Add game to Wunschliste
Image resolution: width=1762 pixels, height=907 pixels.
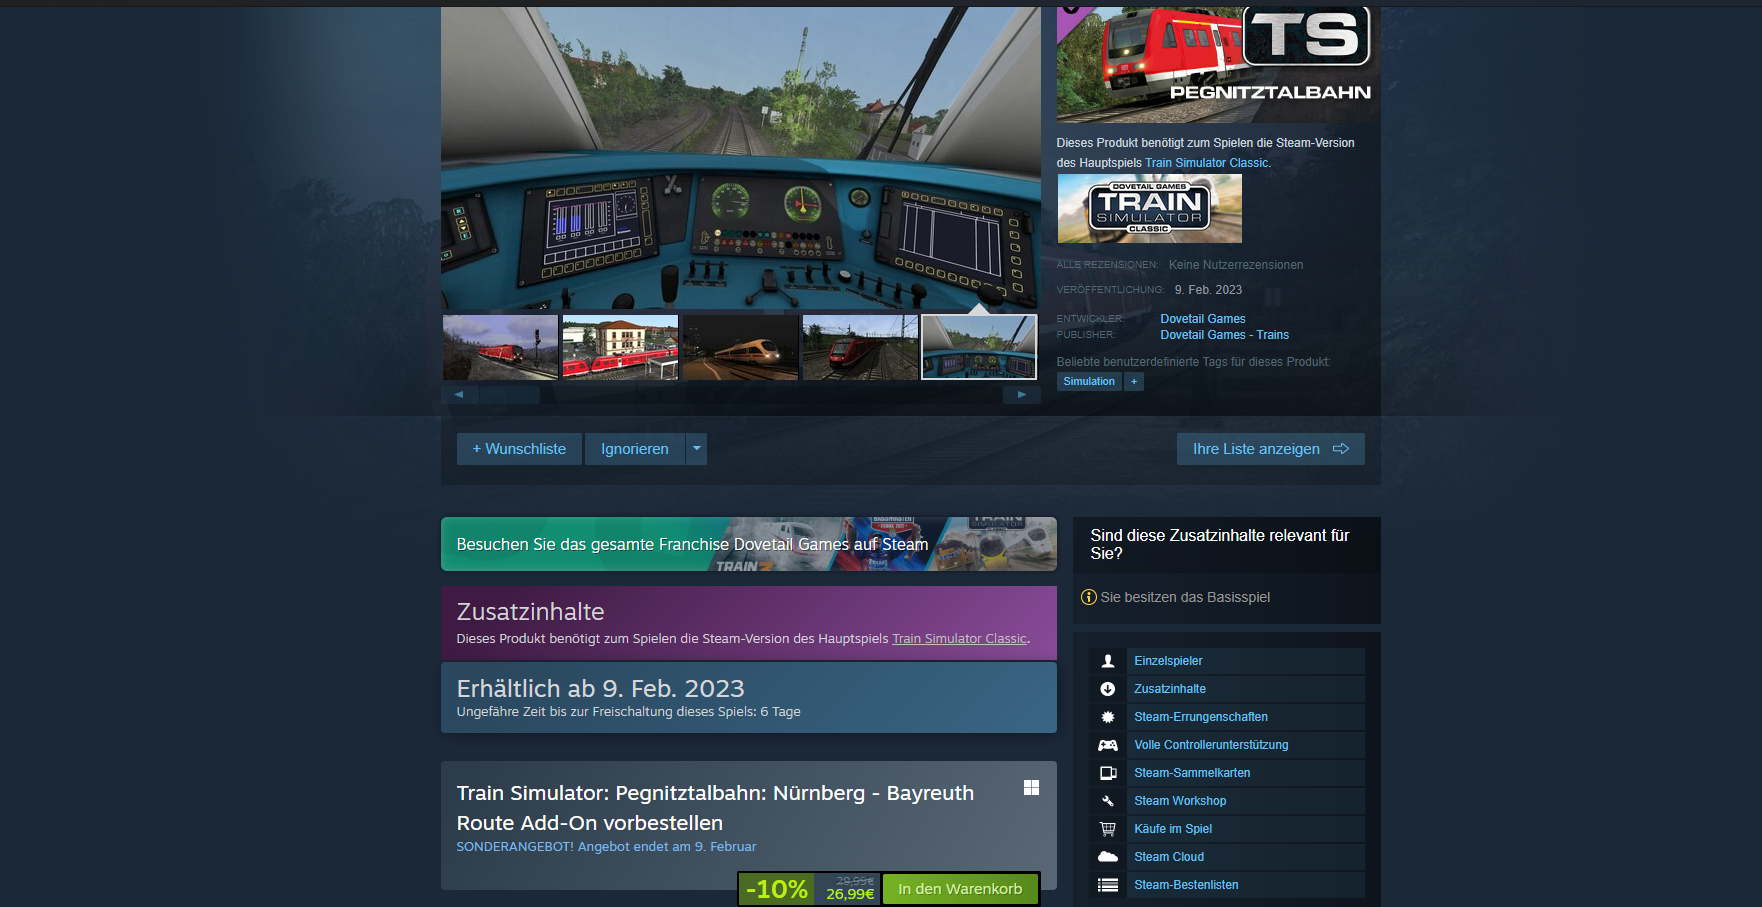click(519, 449)
